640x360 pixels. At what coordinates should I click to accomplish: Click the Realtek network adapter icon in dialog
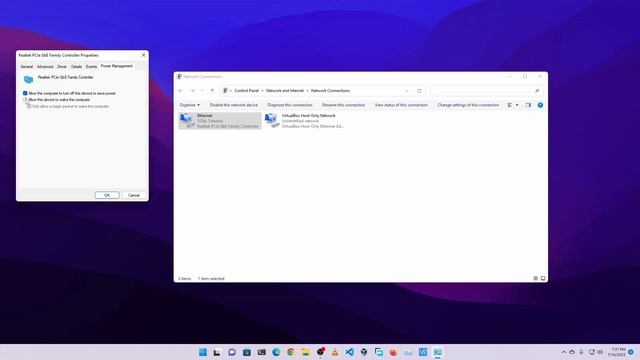pyautogui.click(x=28, y=79)
